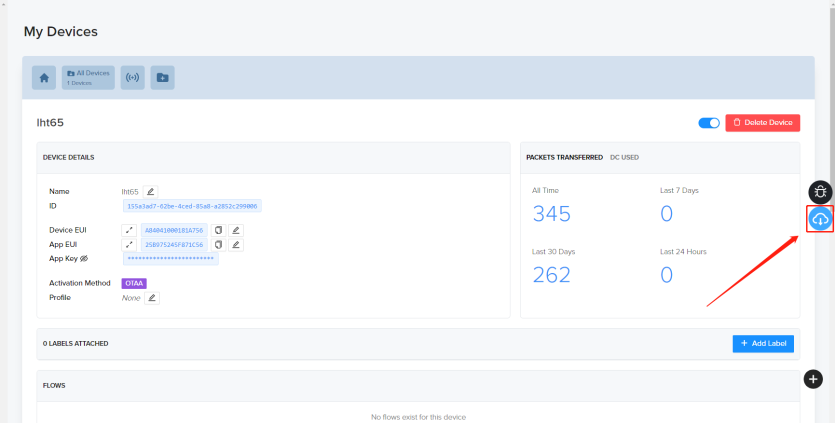
Task: Copy the Device EUI value
Action: point(218,230)
